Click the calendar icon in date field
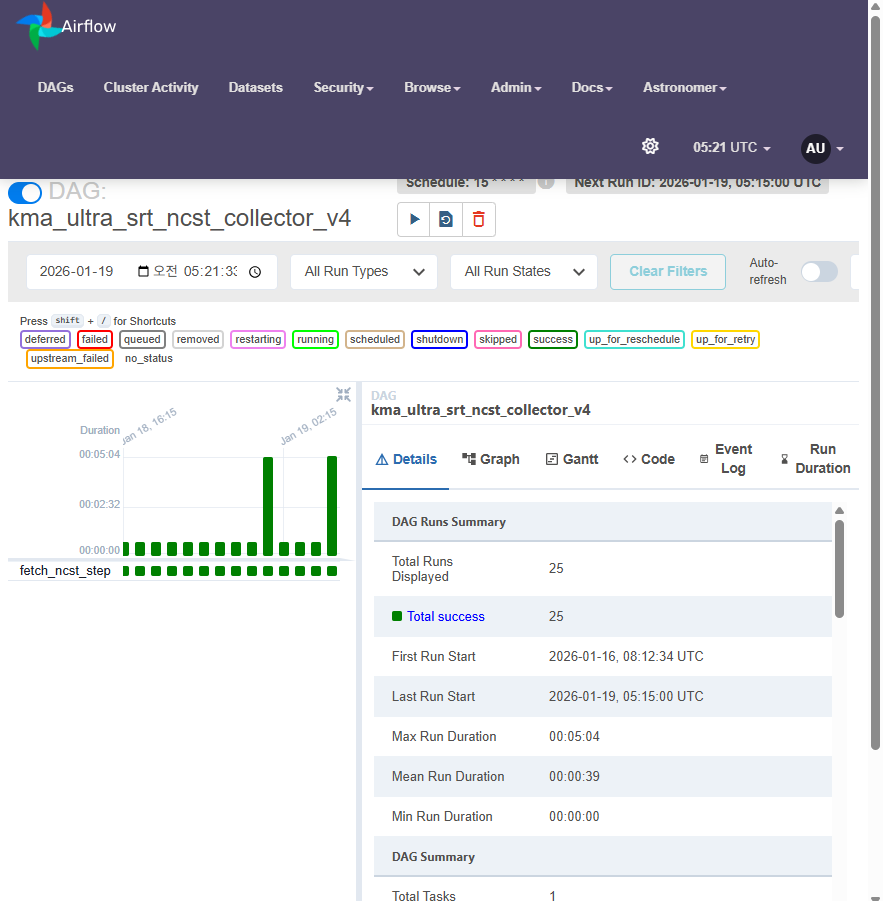 point(143,271)
